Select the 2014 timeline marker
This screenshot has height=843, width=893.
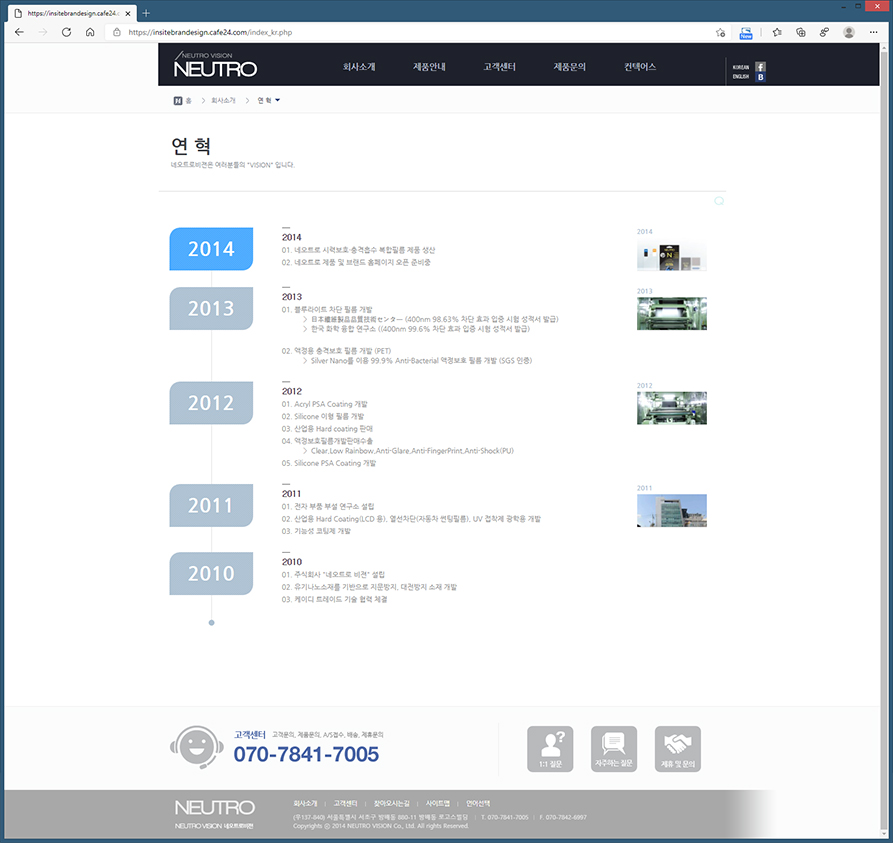[x=211, y=249]
